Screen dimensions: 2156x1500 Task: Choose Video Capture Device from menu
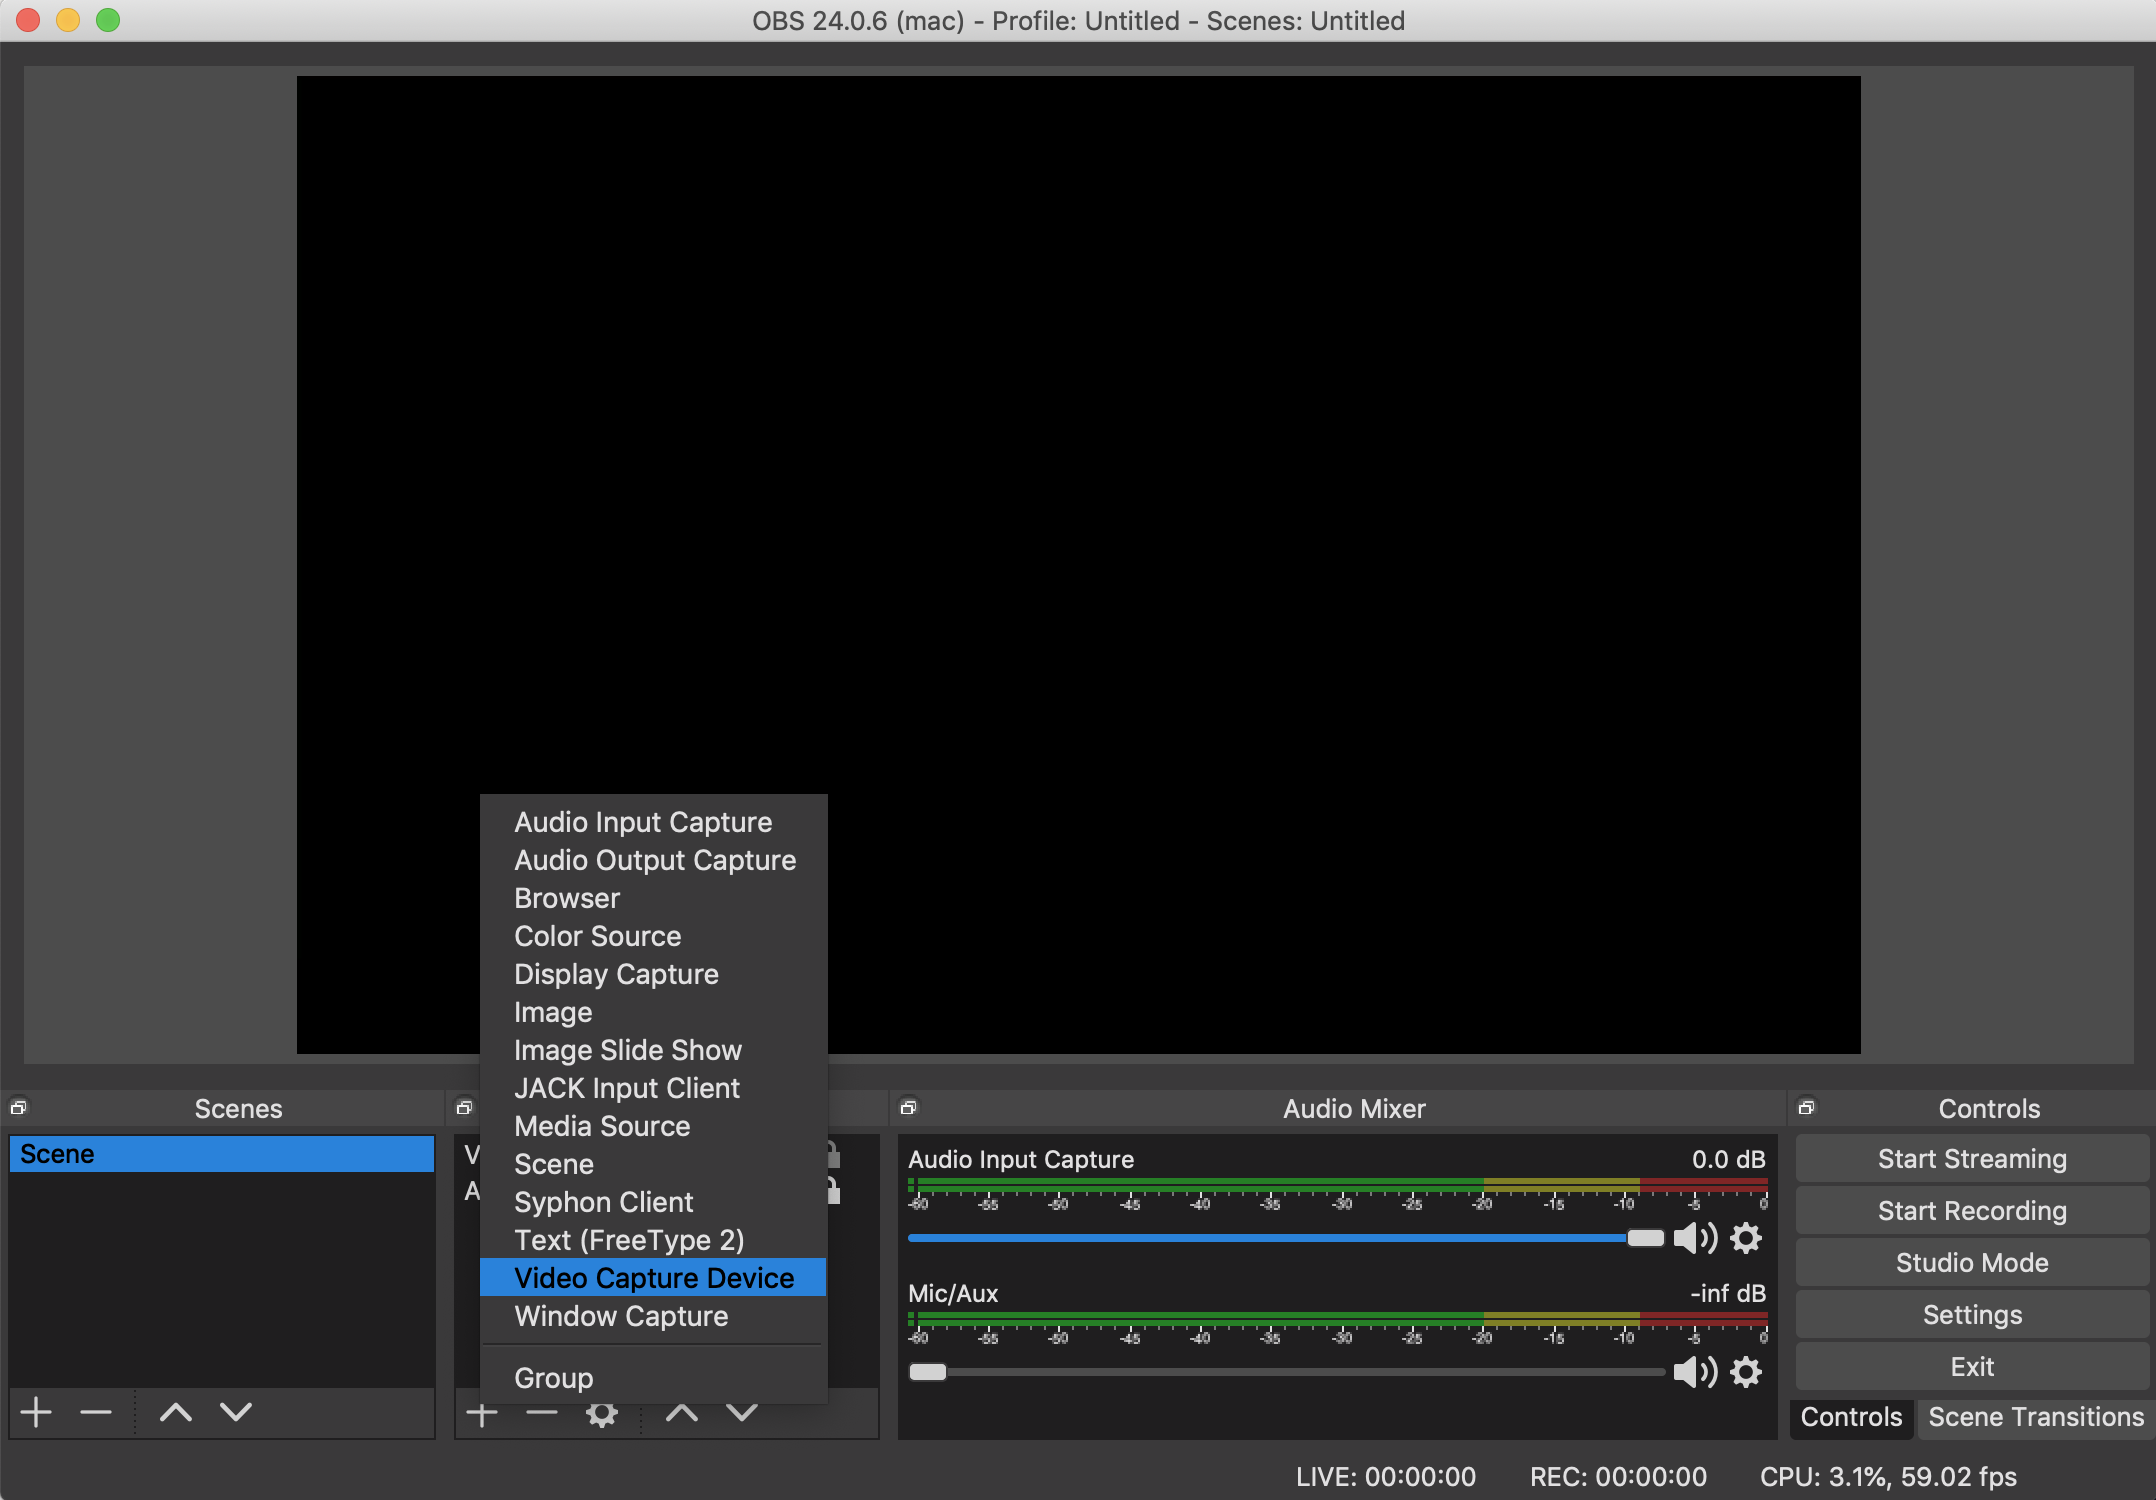[653, 1278]
